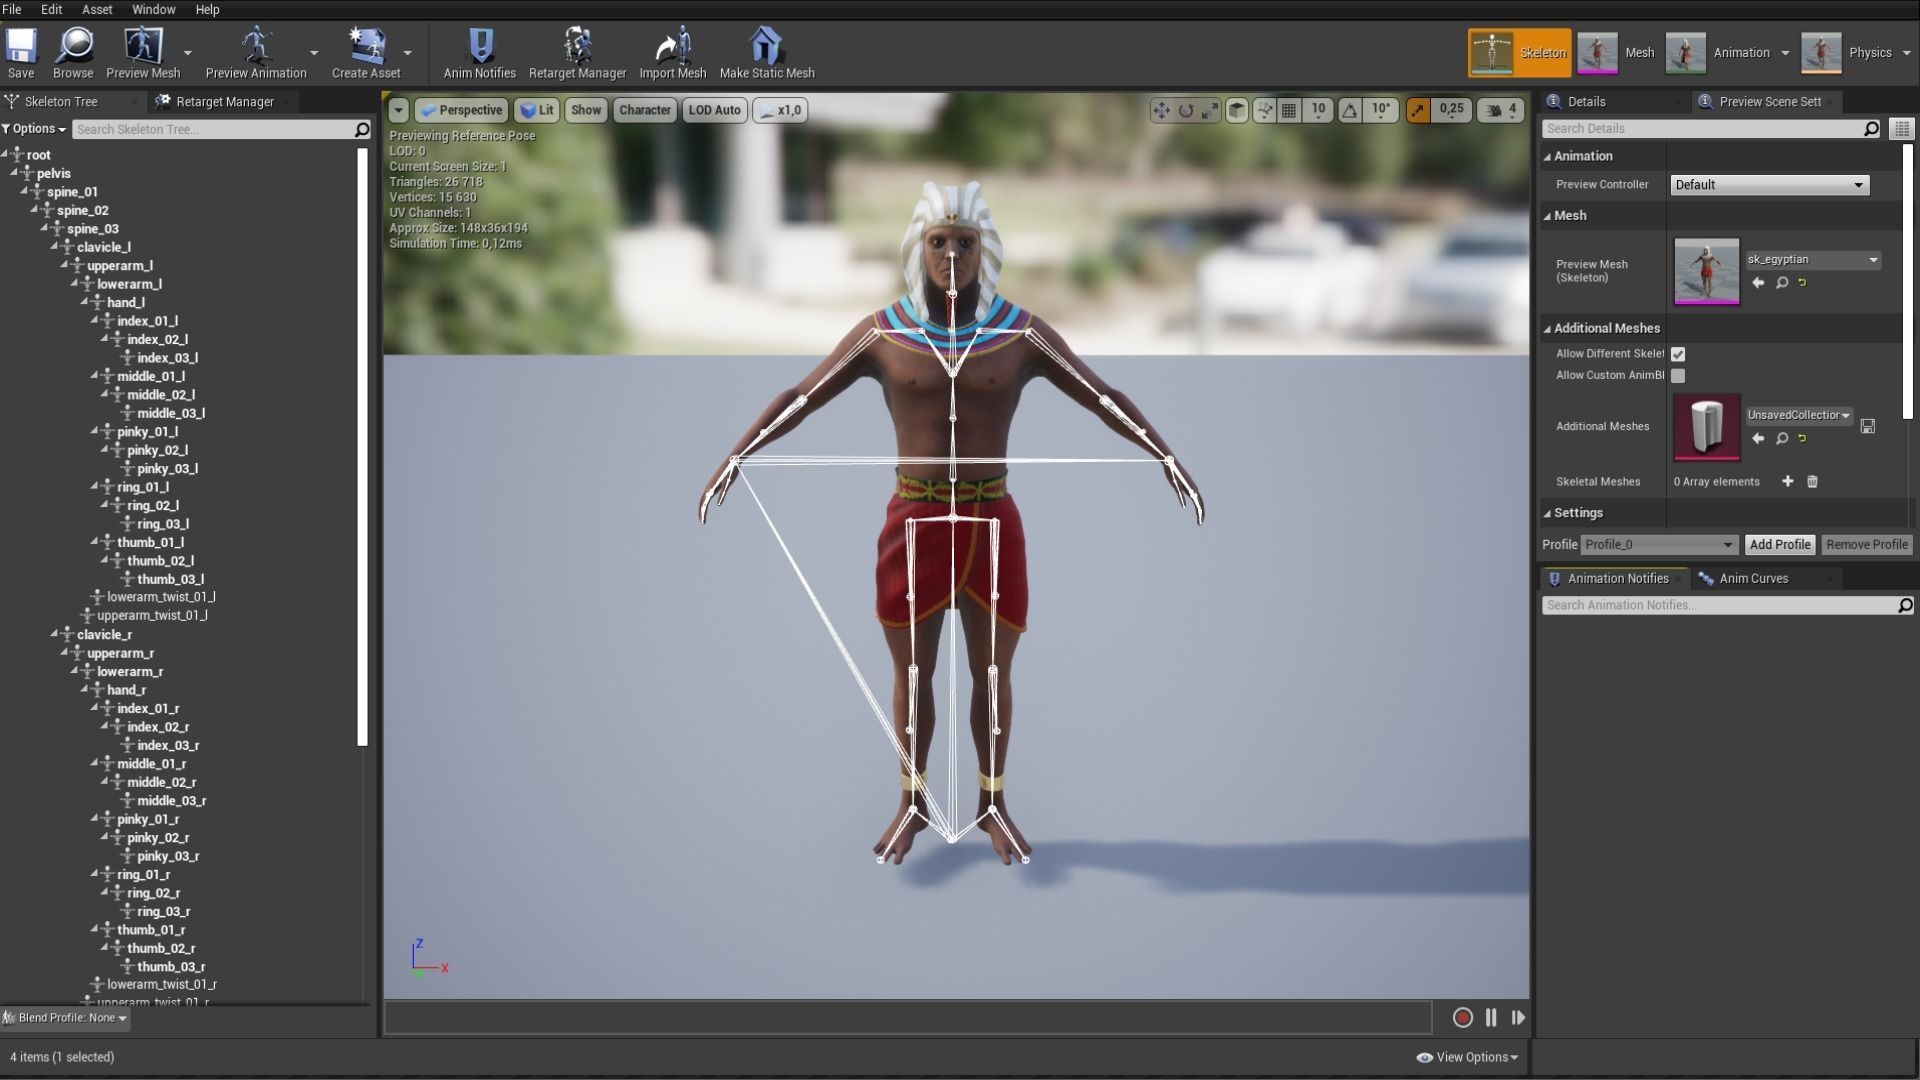The width and height of the screenshot is (1920, 1080).
Task: Open the sk_egyptian mesh dropdown
Action: (x=1812, y=260)
